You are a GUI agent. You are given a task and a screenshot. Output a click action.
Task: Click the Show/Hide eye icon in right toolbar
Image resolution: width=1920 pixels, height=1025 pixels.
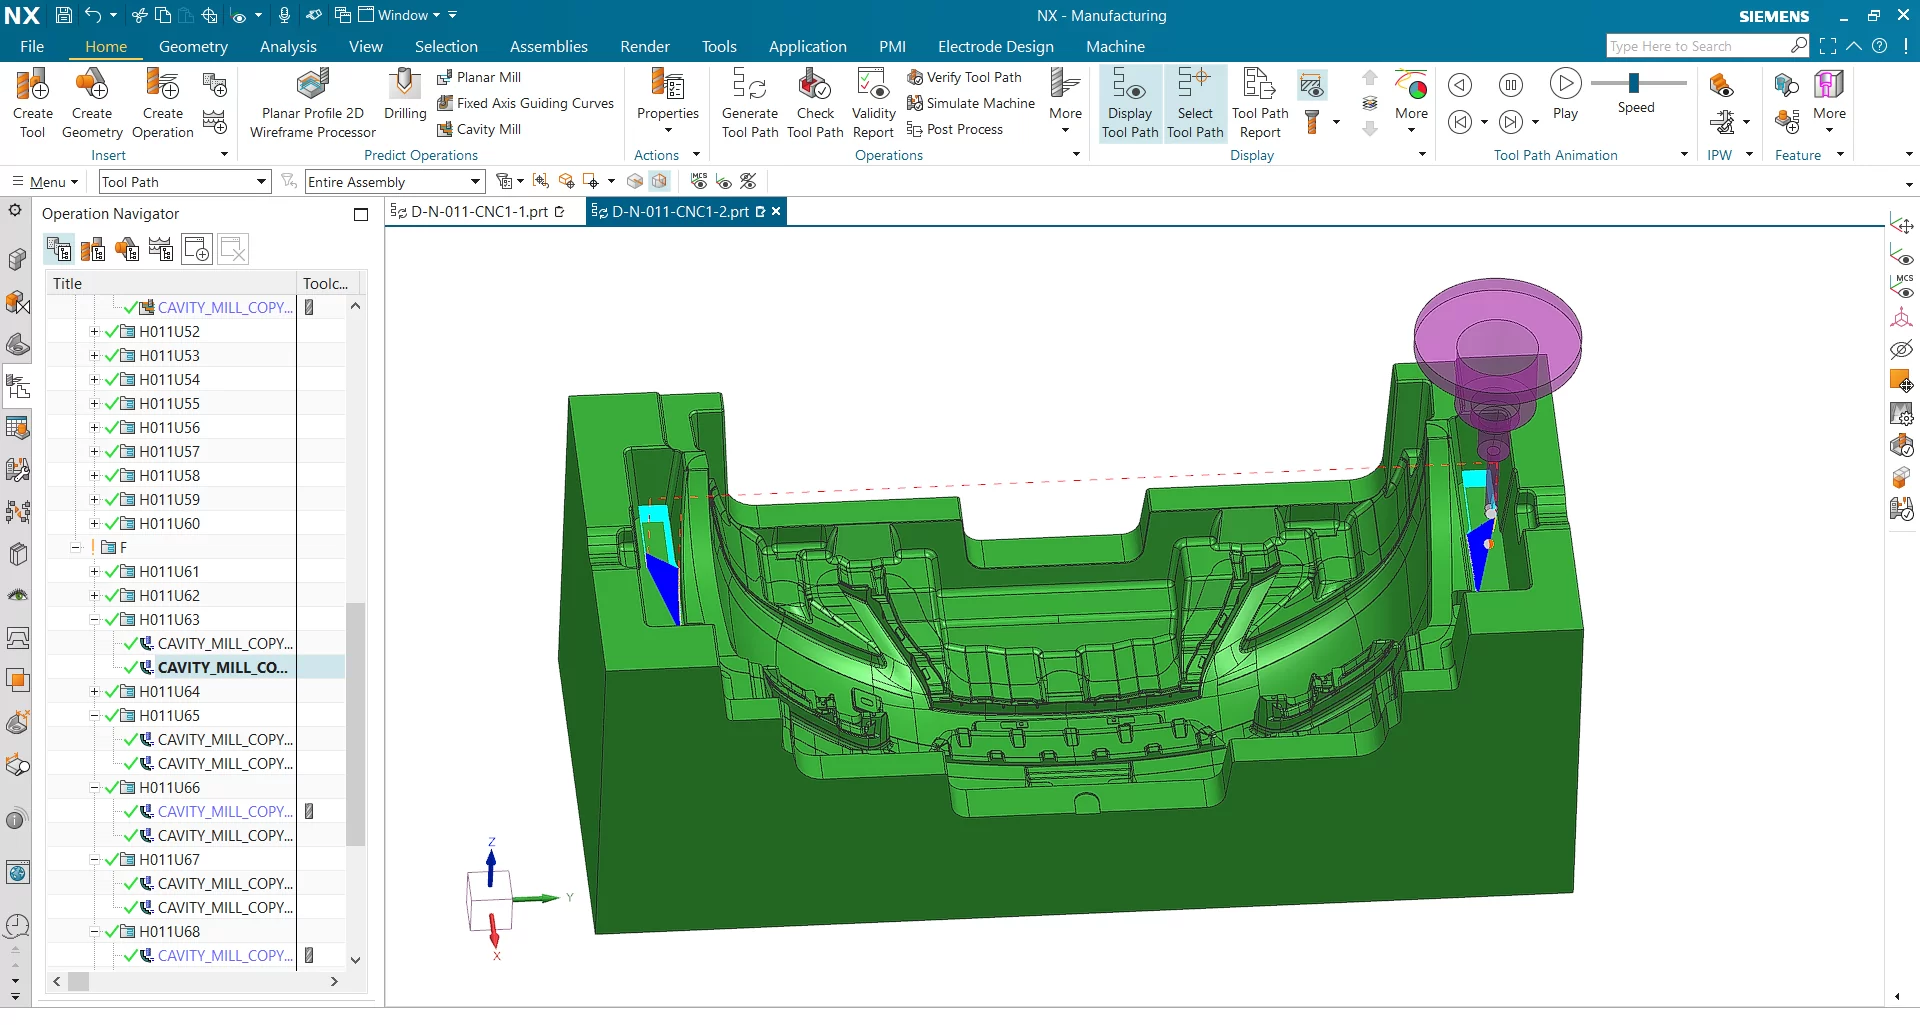point(1901,349)
